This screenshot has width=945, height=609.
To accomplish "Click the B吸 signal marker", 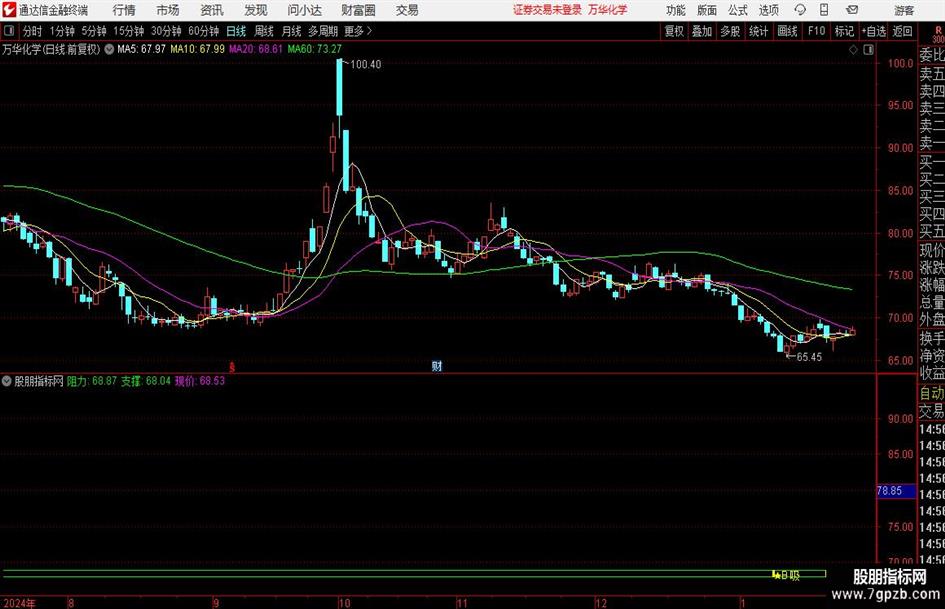I will click(786, 575).
